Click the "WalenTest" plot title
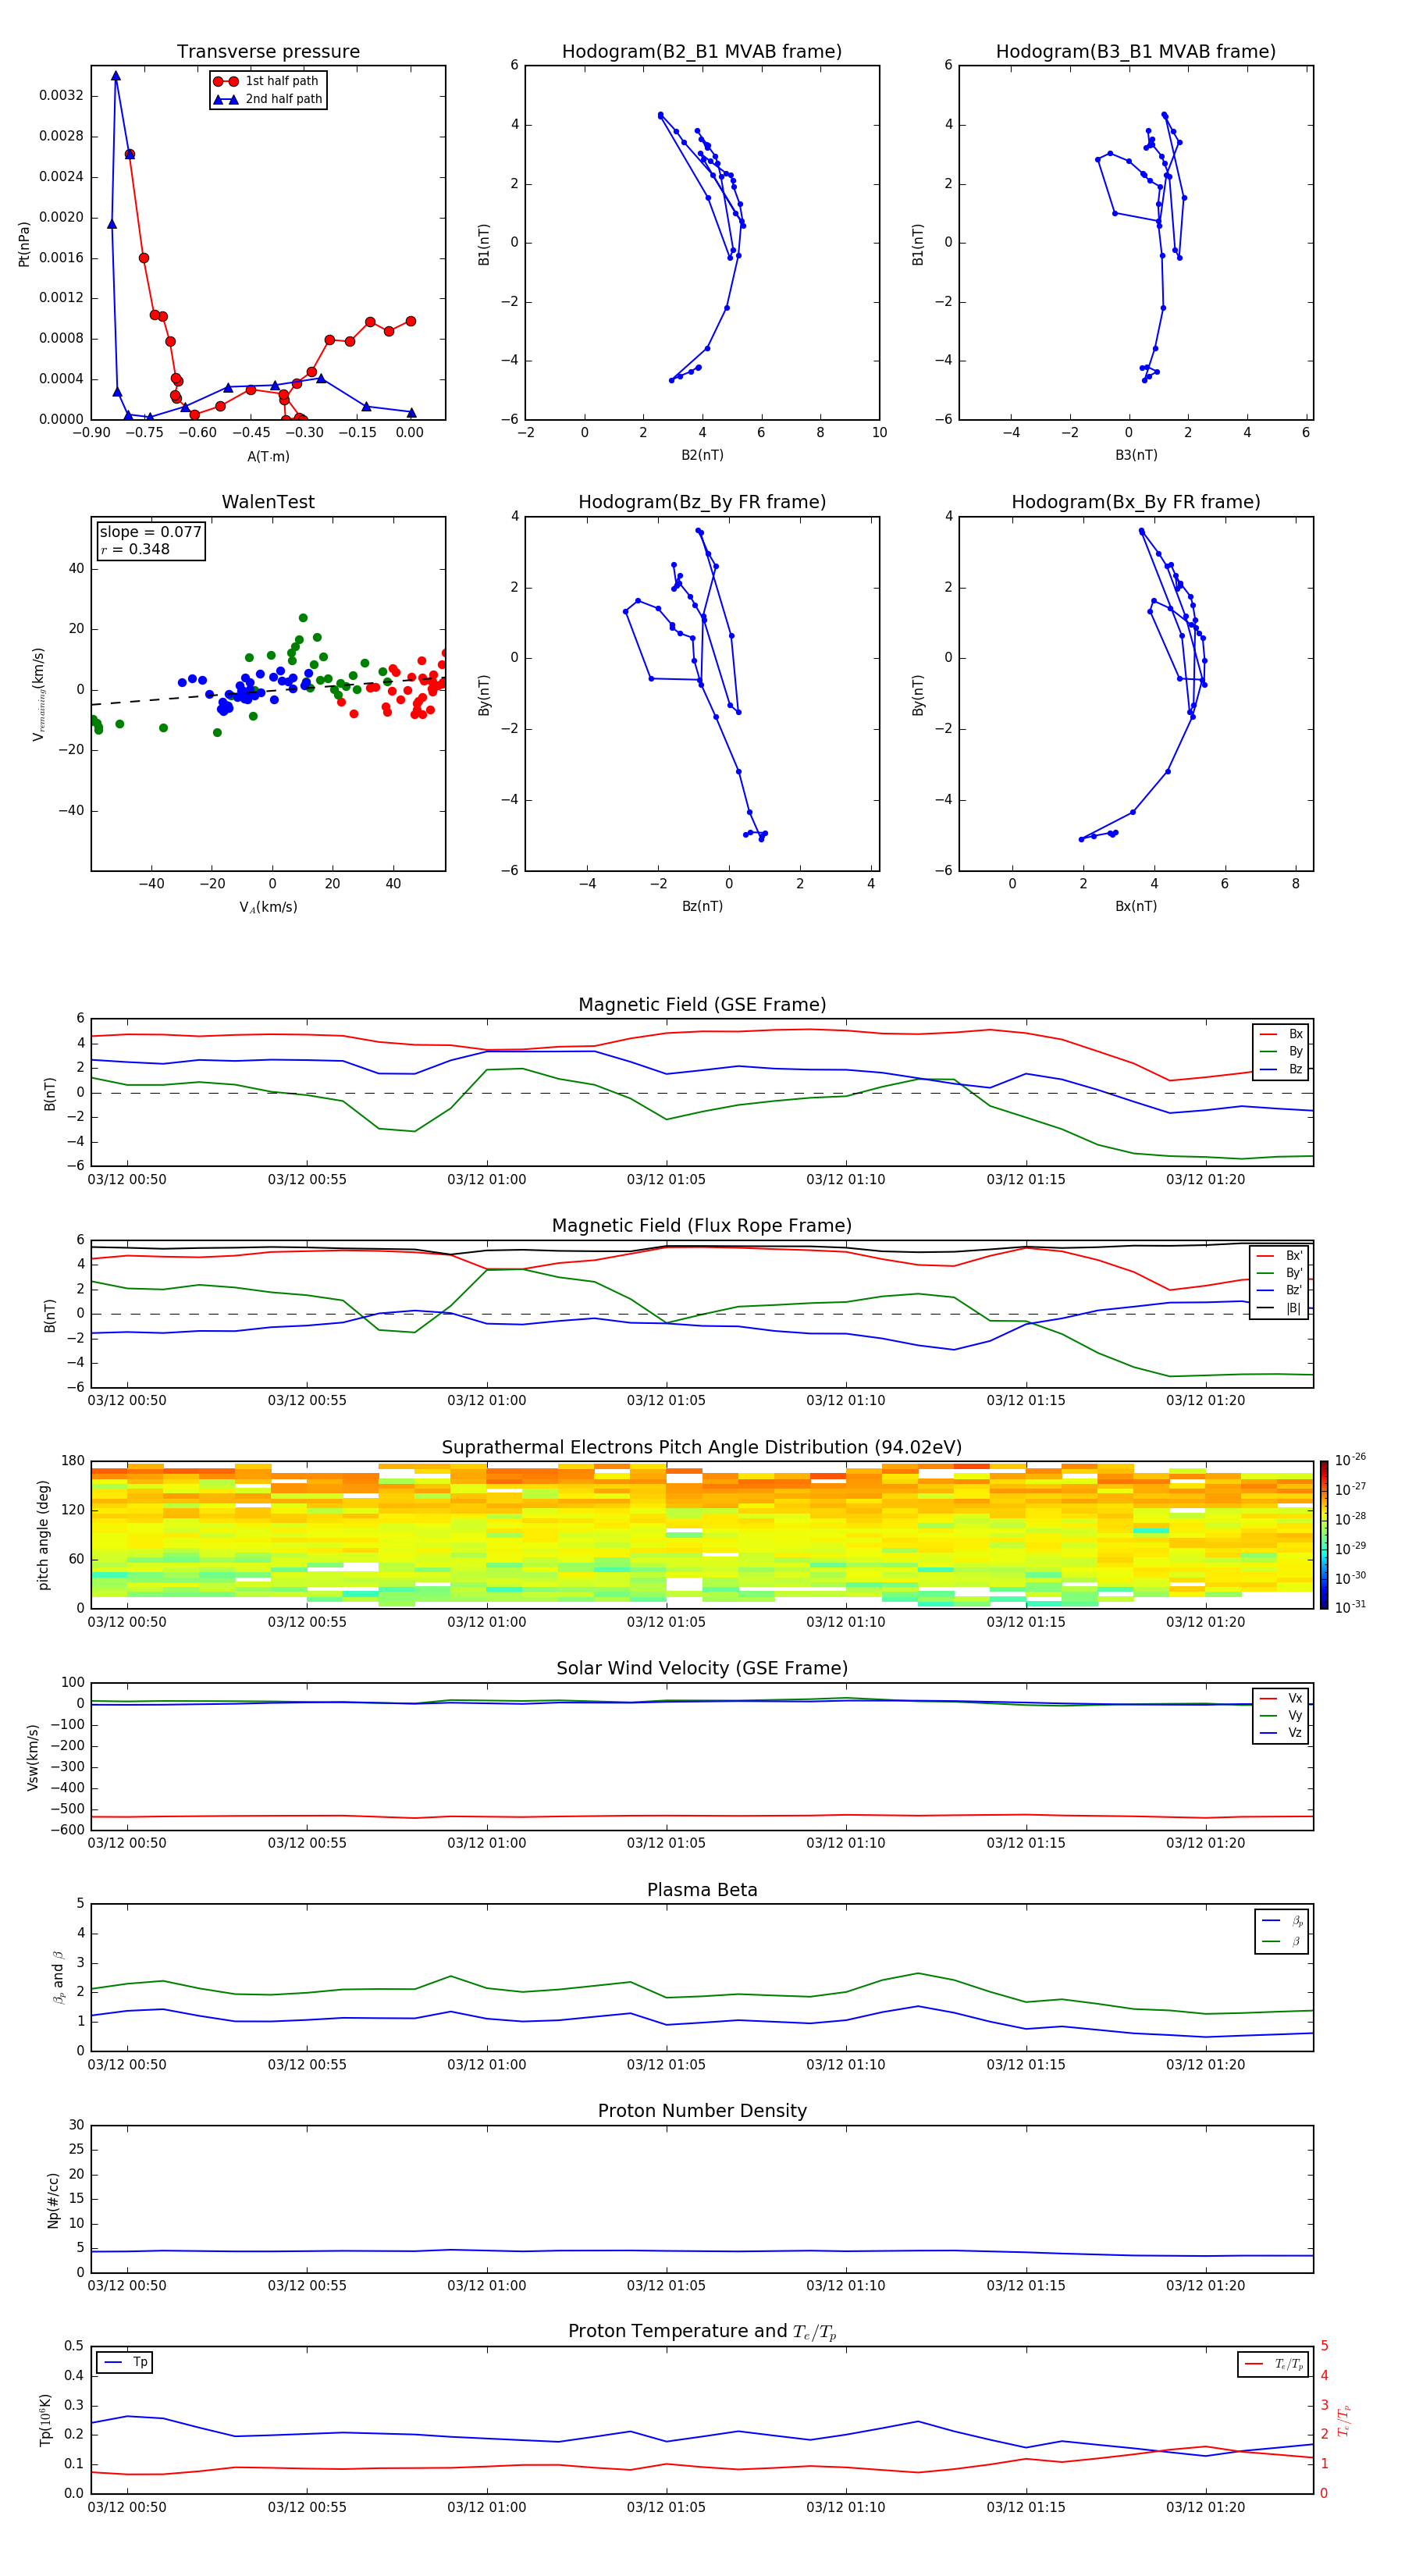The width and height of the screenshot is (1405, 2576). click(268, 502)
